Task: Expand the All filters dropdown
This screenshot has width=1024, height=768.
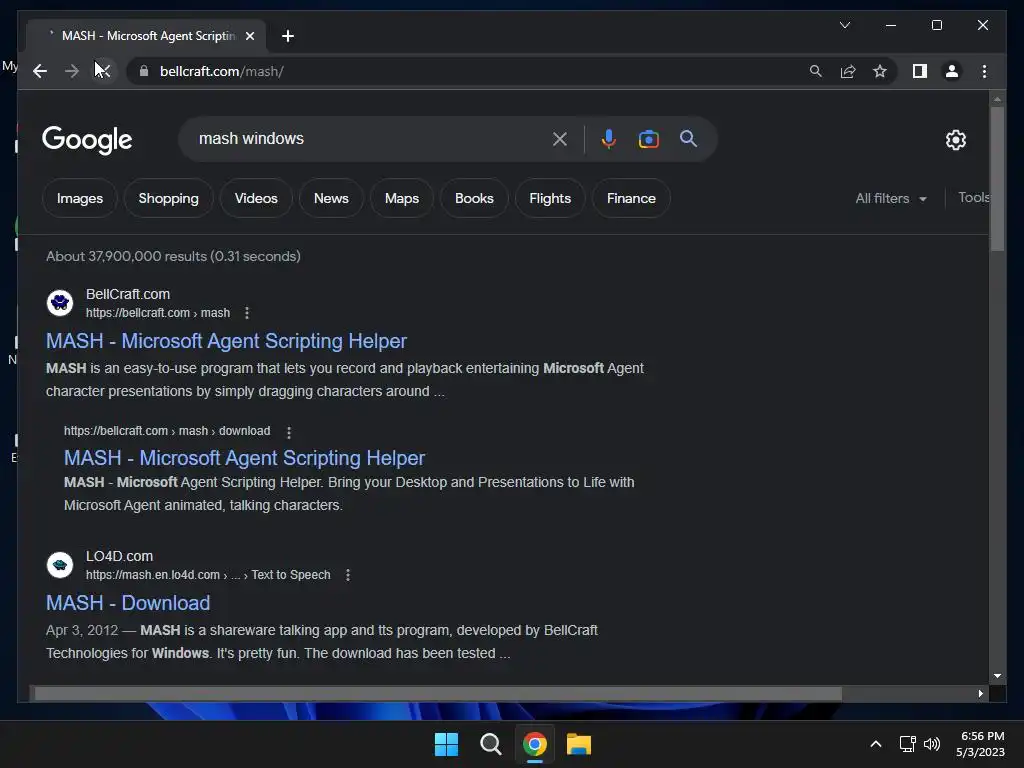Action: [891, 199]
